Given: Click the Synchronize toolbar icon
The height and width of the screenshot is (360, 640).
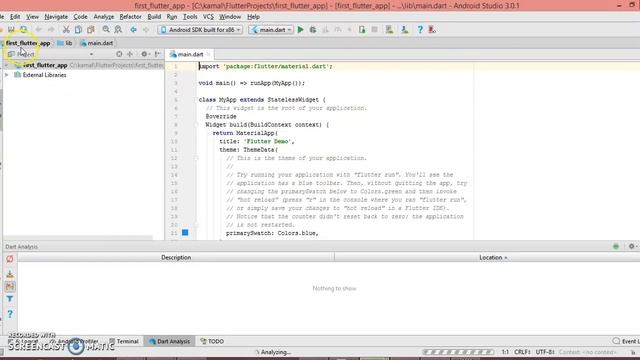Looking at the screenshot, I should click(x=24, y=29).
